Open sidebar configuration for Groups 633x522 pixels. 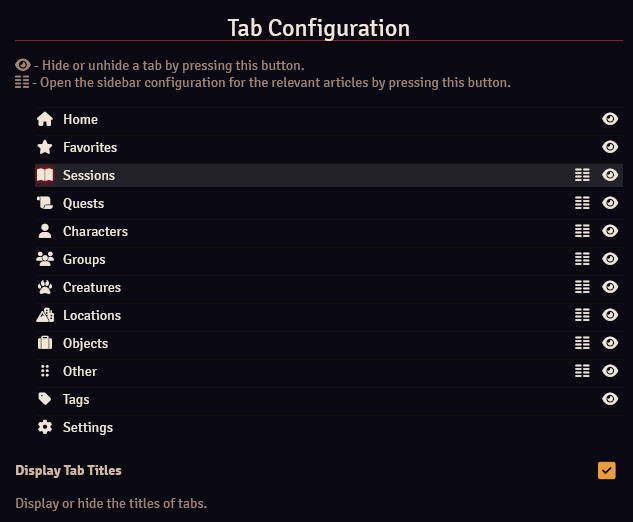point(582,259)
